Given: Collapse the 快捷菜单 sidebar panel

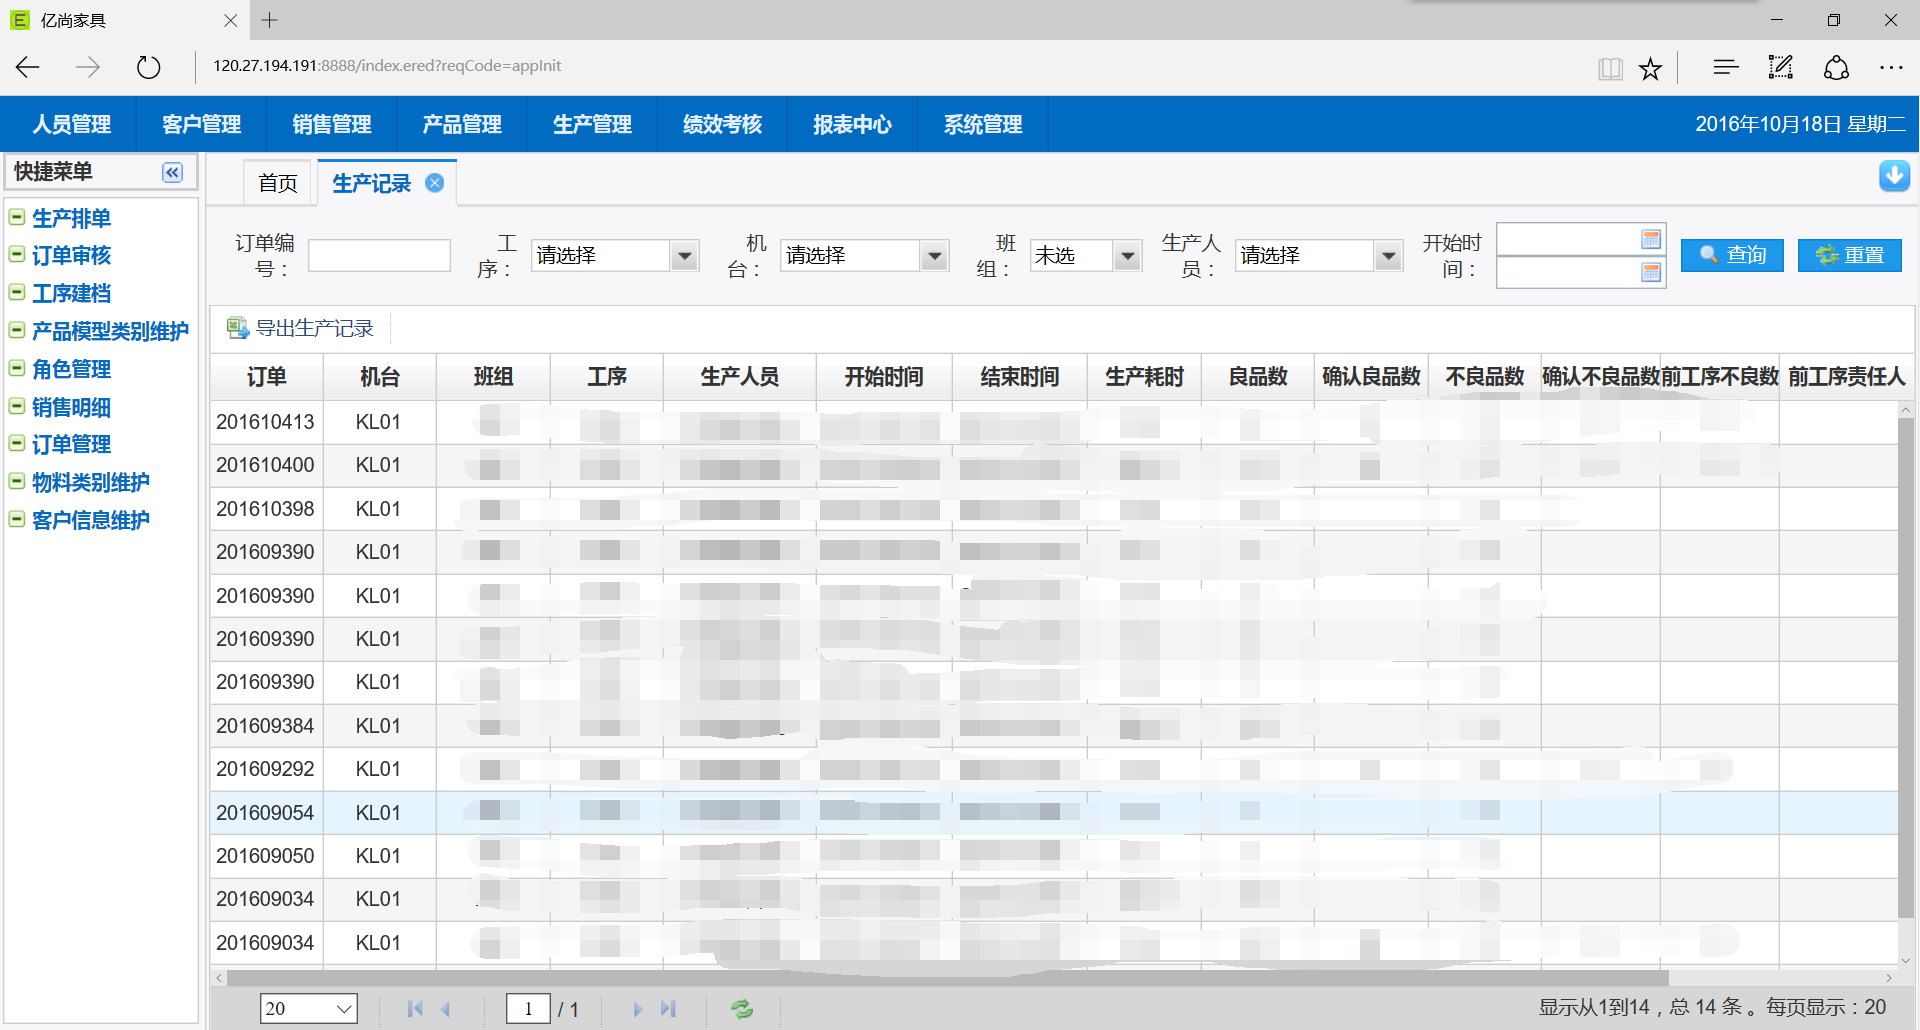Looking at the screenshot, I should click(x=172, y=172).
